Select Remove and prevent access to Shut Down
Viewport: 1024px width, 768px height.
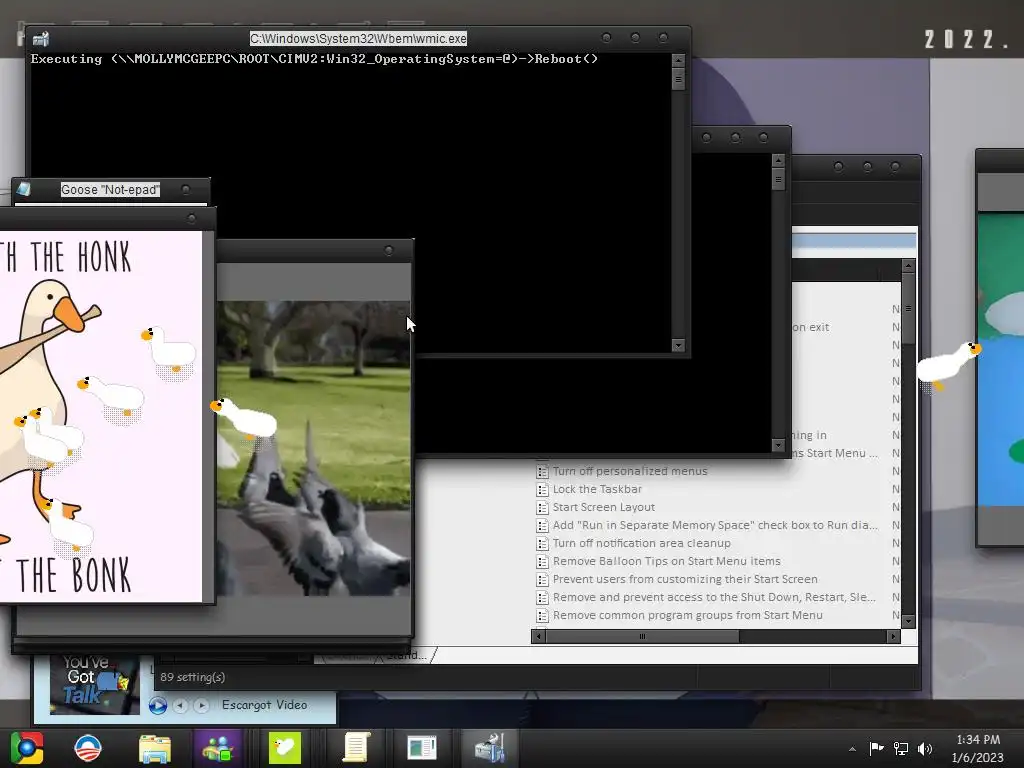(x=714, y=597)
